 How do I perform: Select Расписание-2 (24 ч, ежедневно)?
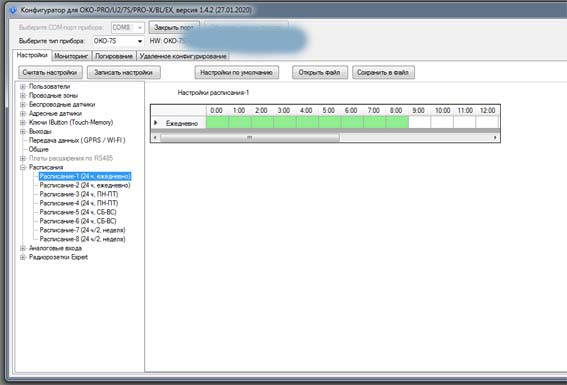[85, 185]
